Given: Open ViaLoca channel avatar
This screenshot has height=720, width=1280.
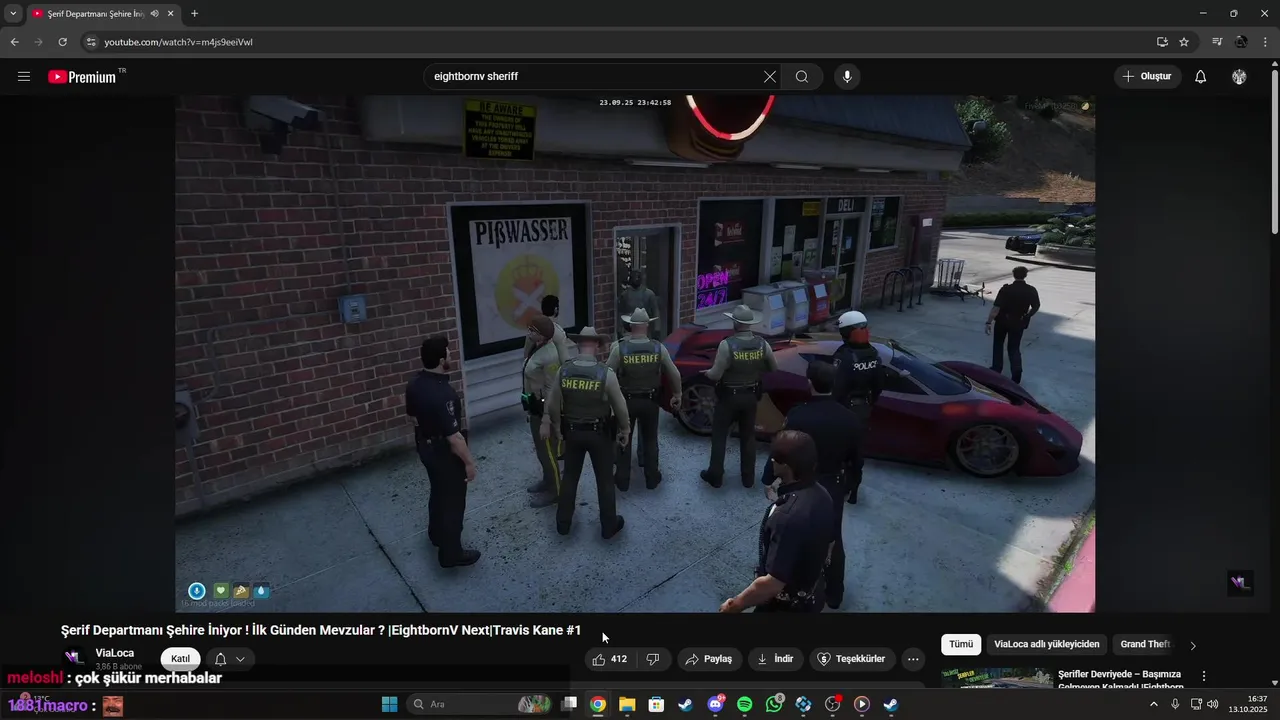Looking at the screenshot, I should (74, 657).
